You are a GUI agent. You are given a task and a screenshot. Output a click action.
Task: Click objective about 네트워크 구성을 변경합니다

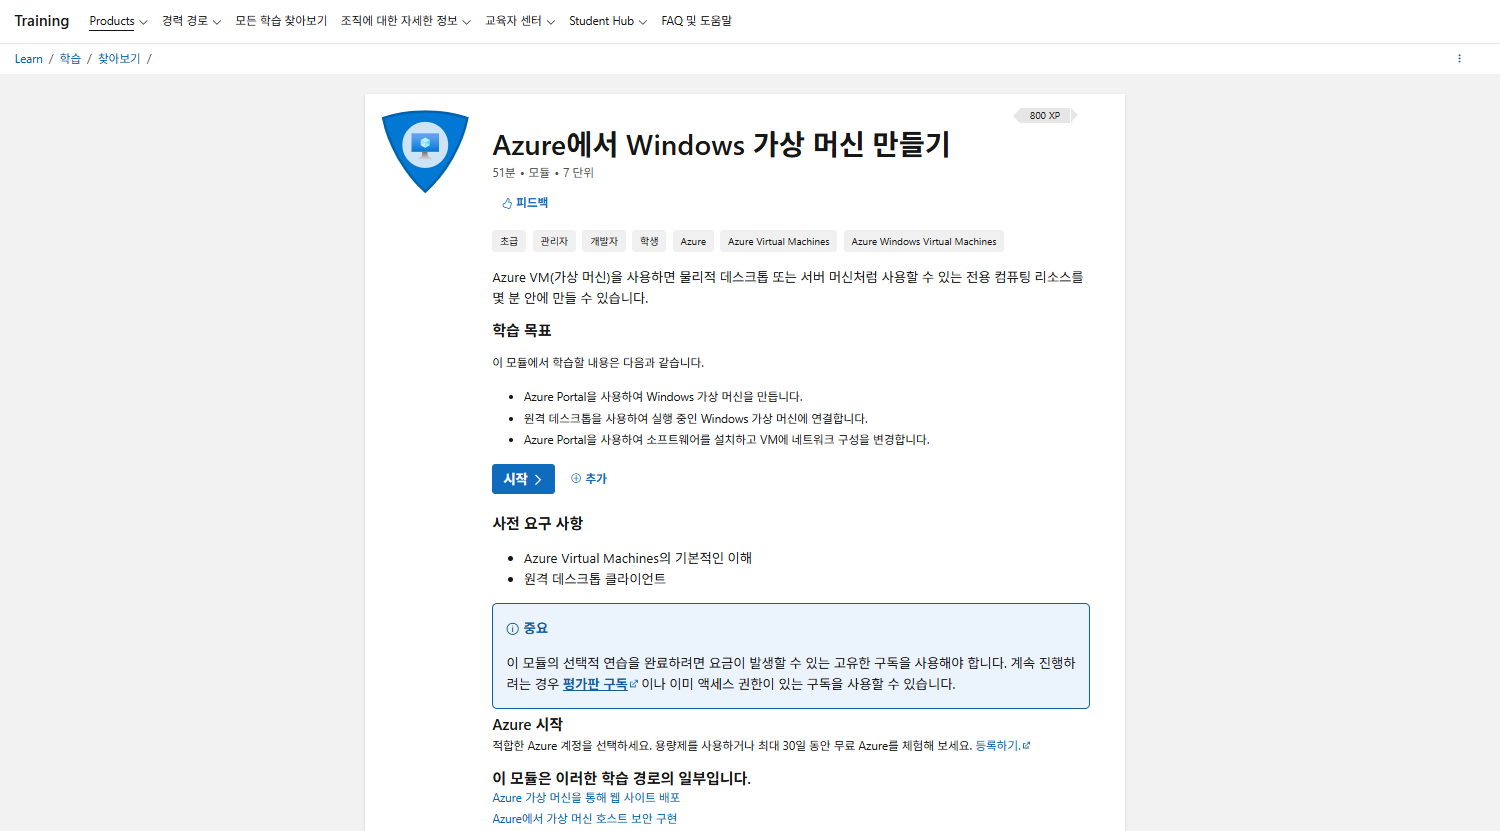click(727, 440)
